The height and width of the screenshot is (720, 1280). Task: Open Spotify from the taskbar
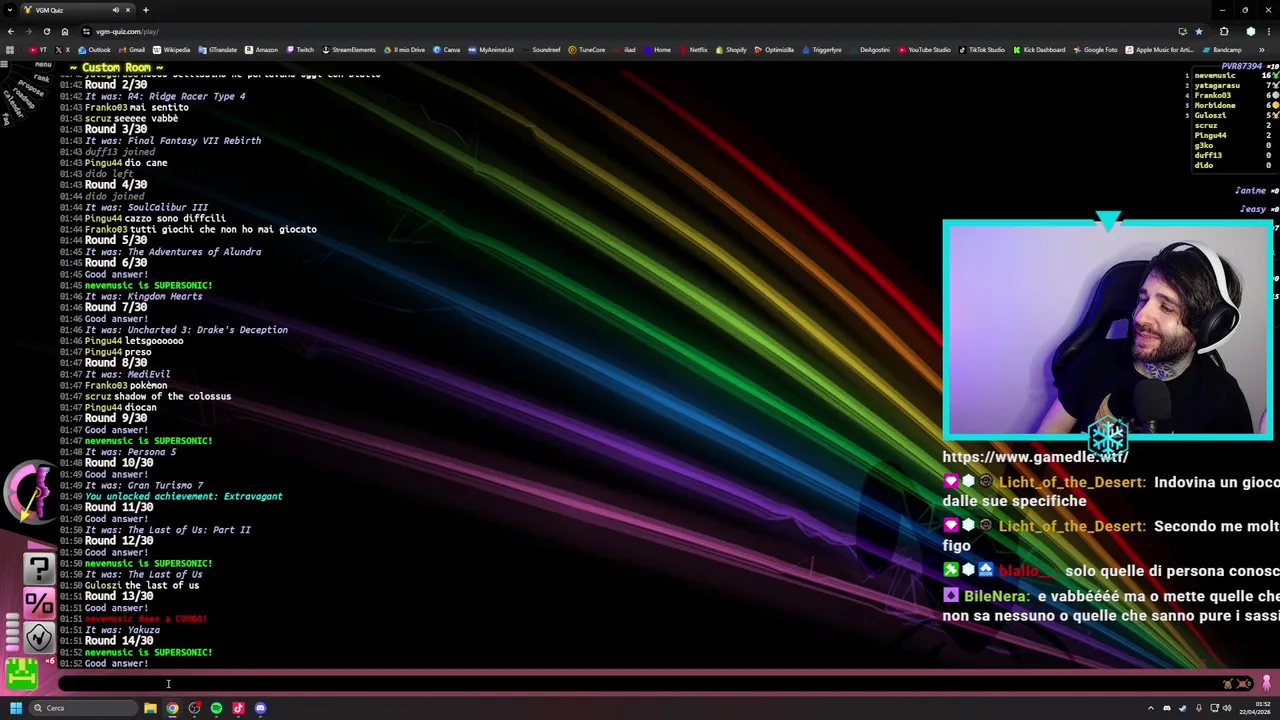coord(216,708)
